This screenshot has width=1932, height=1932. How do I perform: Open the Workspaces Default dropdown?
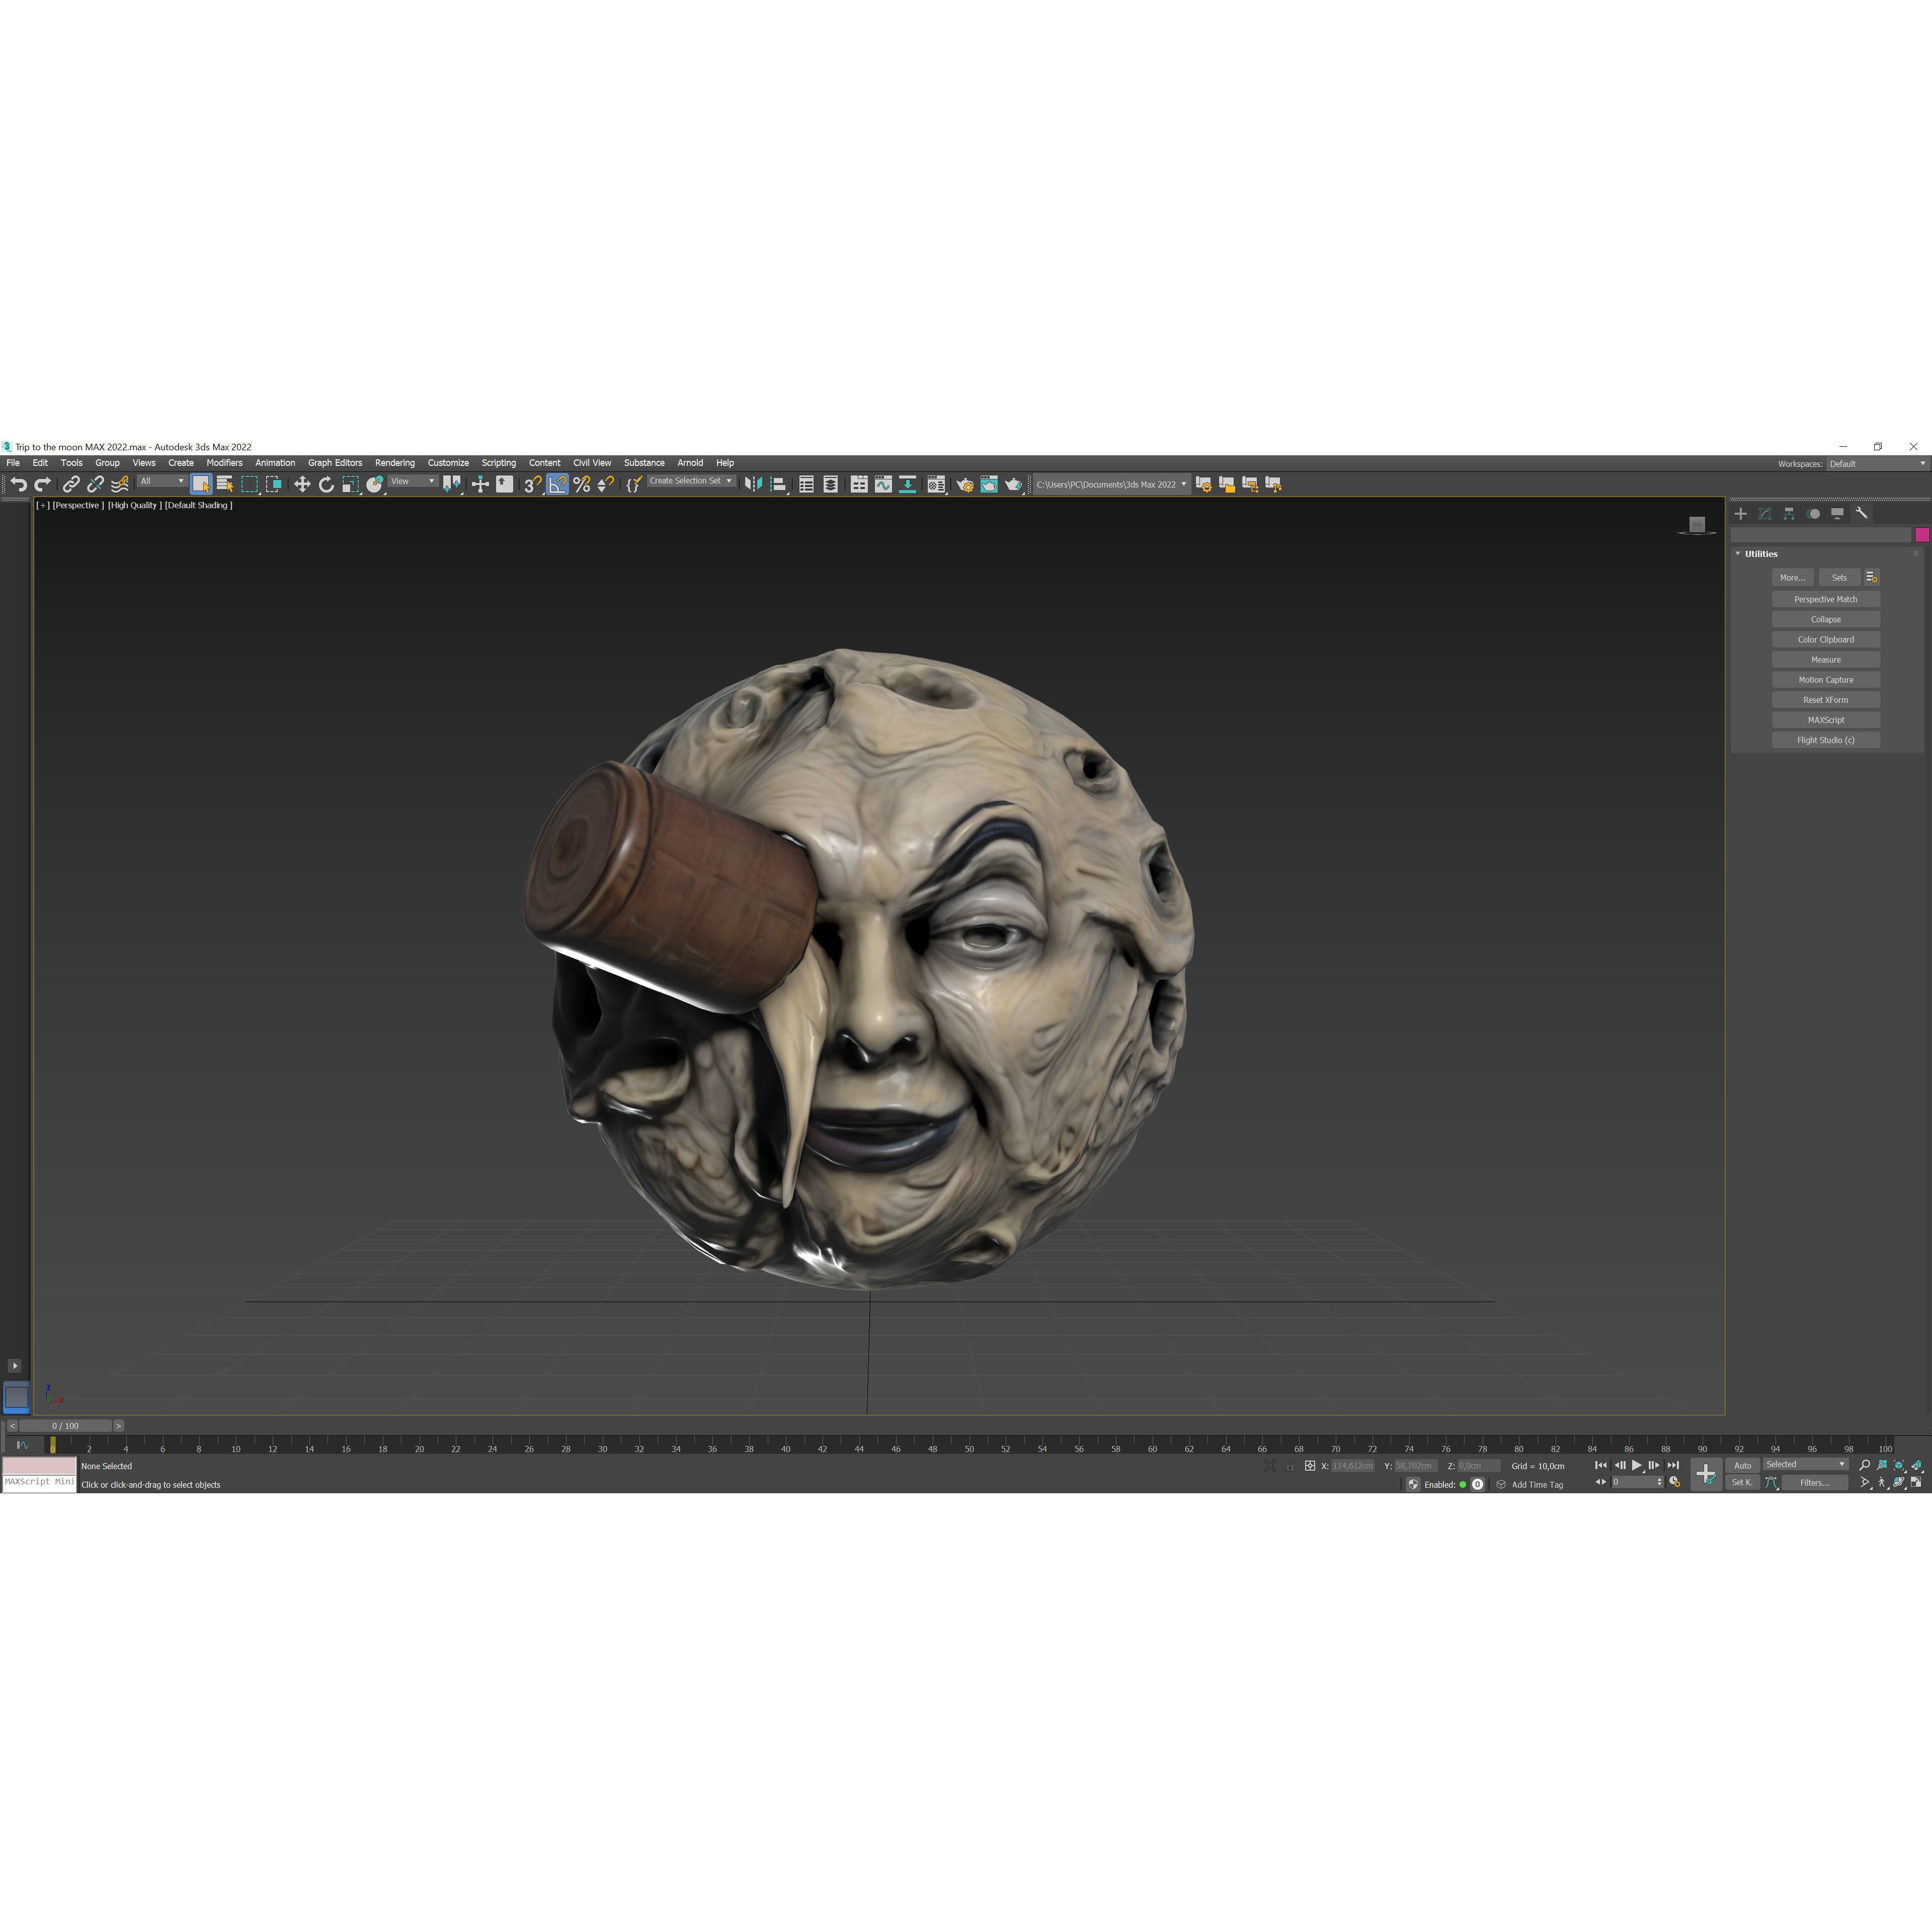coord(1877,464)
